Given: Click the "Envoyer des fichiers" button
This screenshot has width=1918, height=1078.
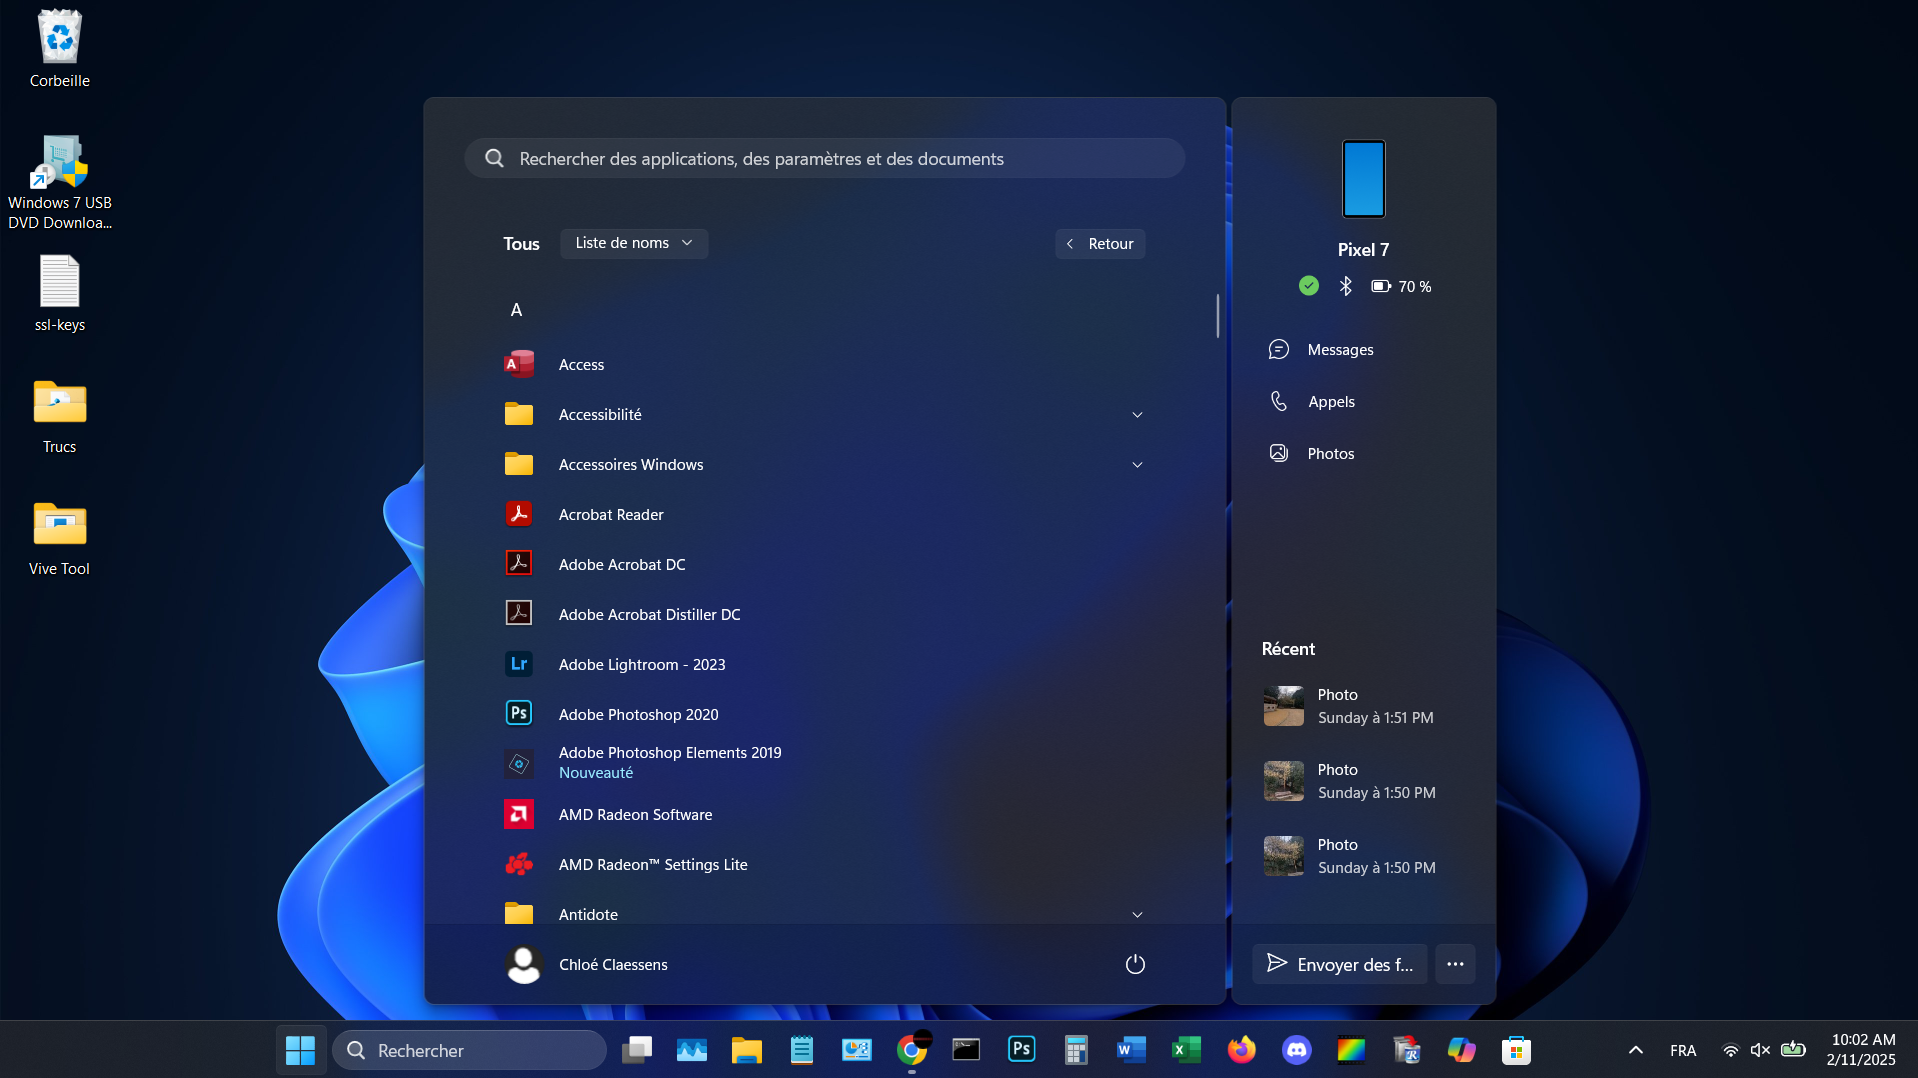Looking at the screenshot, I should (x=1339, y=964).
